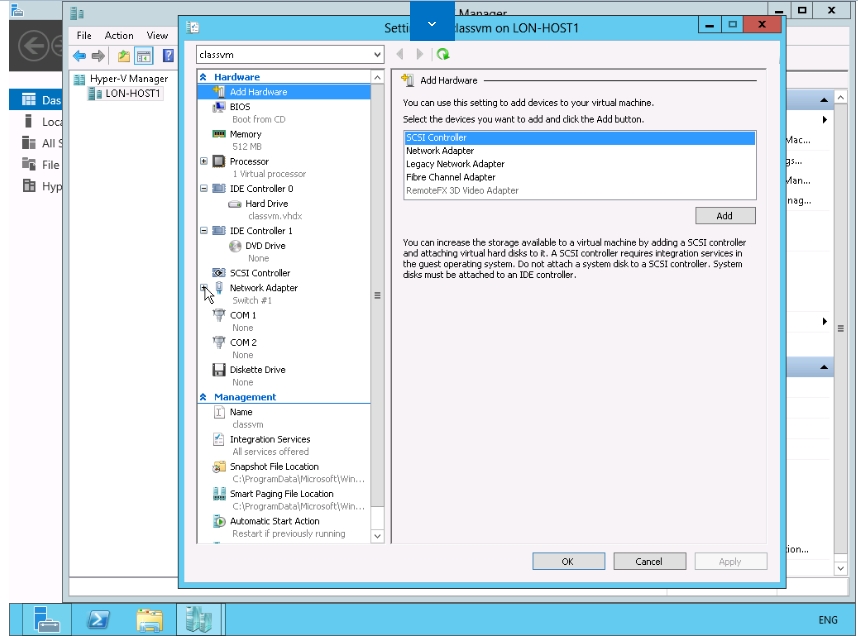Click the IDE Controller 1 icon

click(219, 231)
